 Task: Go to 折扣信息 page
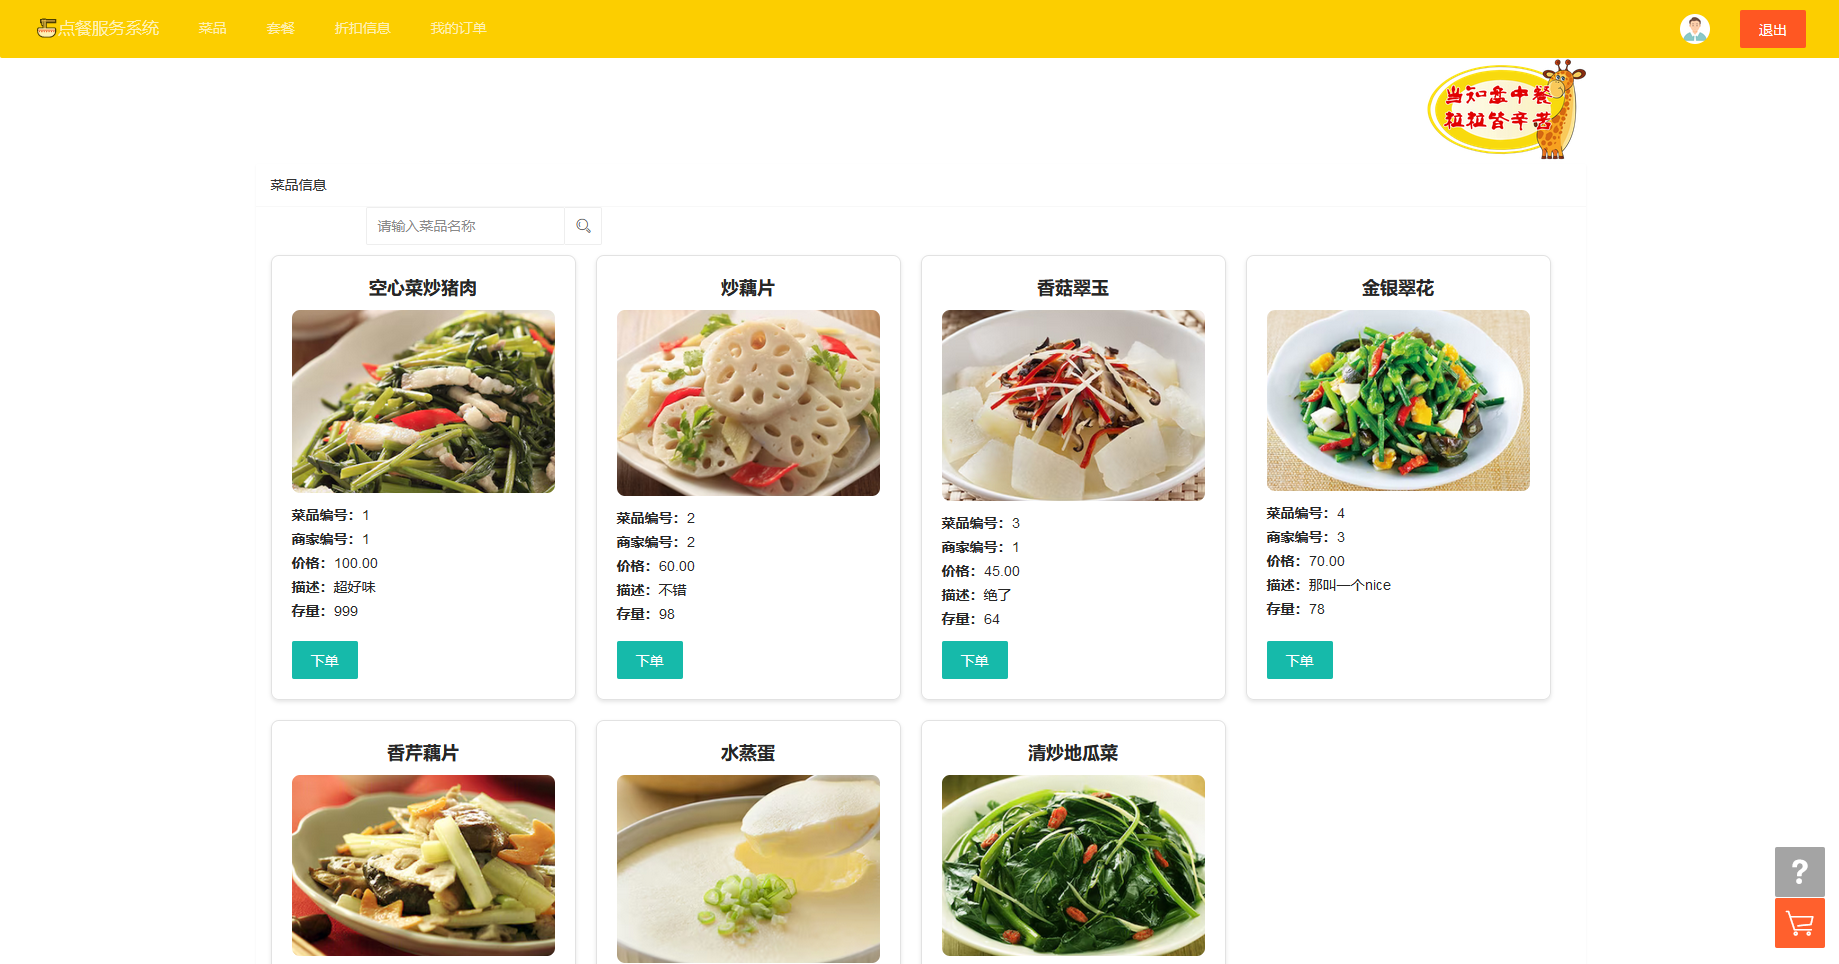362,28
